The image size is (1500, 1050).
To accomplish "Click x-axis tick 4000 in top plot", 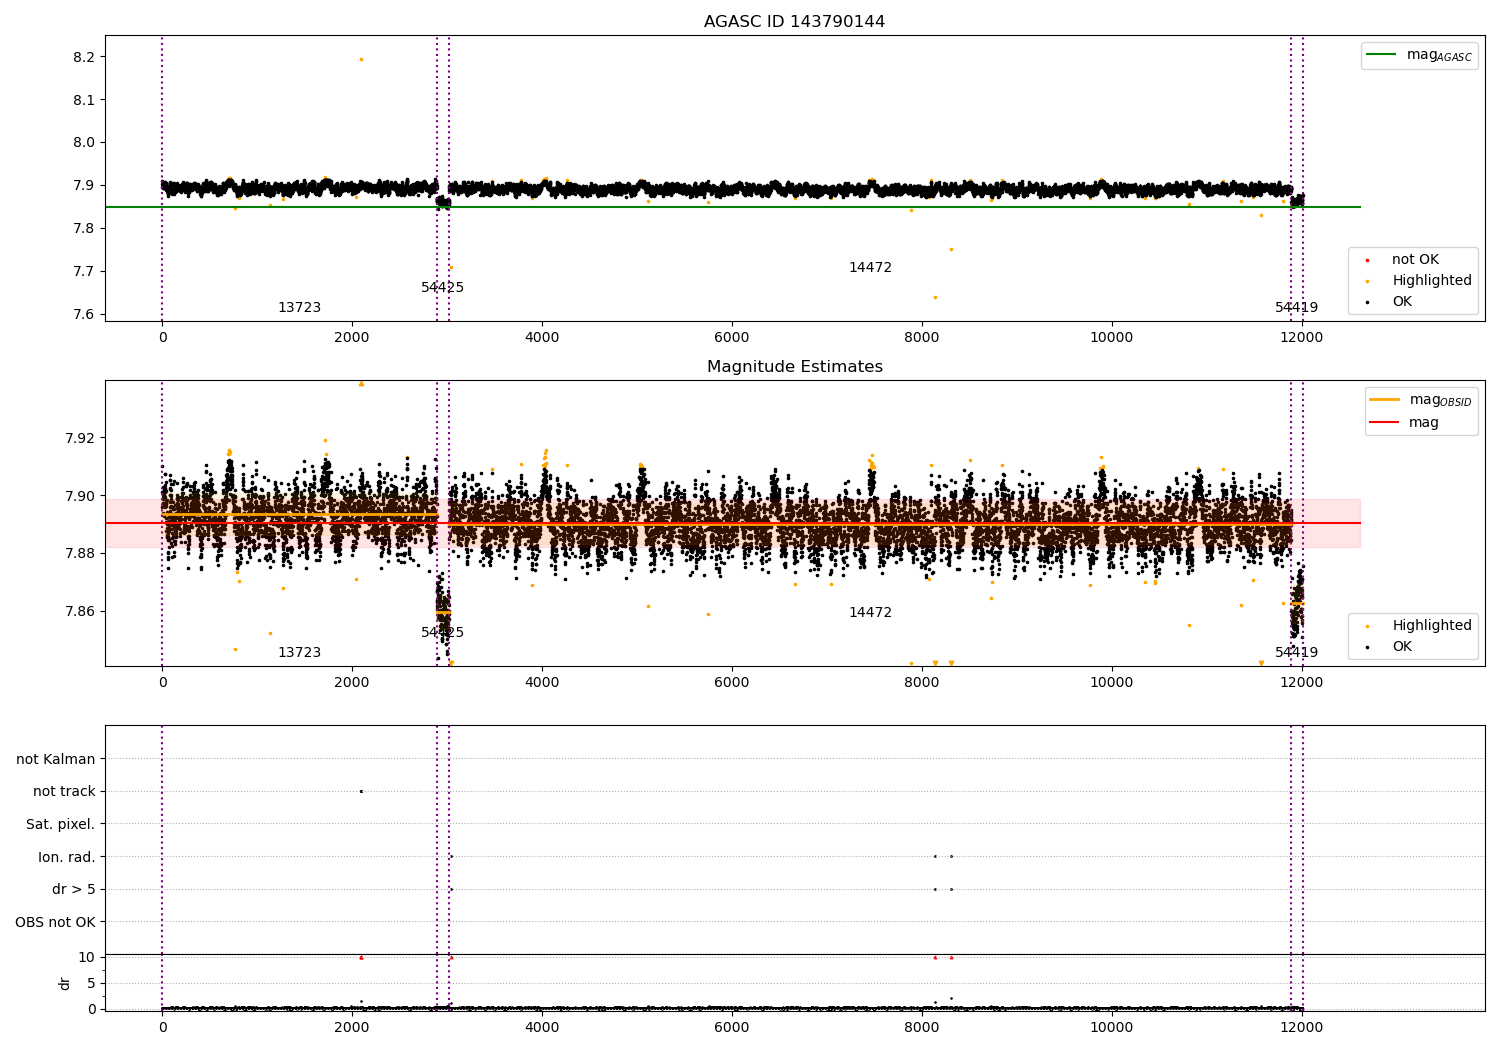I will click(542, 337).
